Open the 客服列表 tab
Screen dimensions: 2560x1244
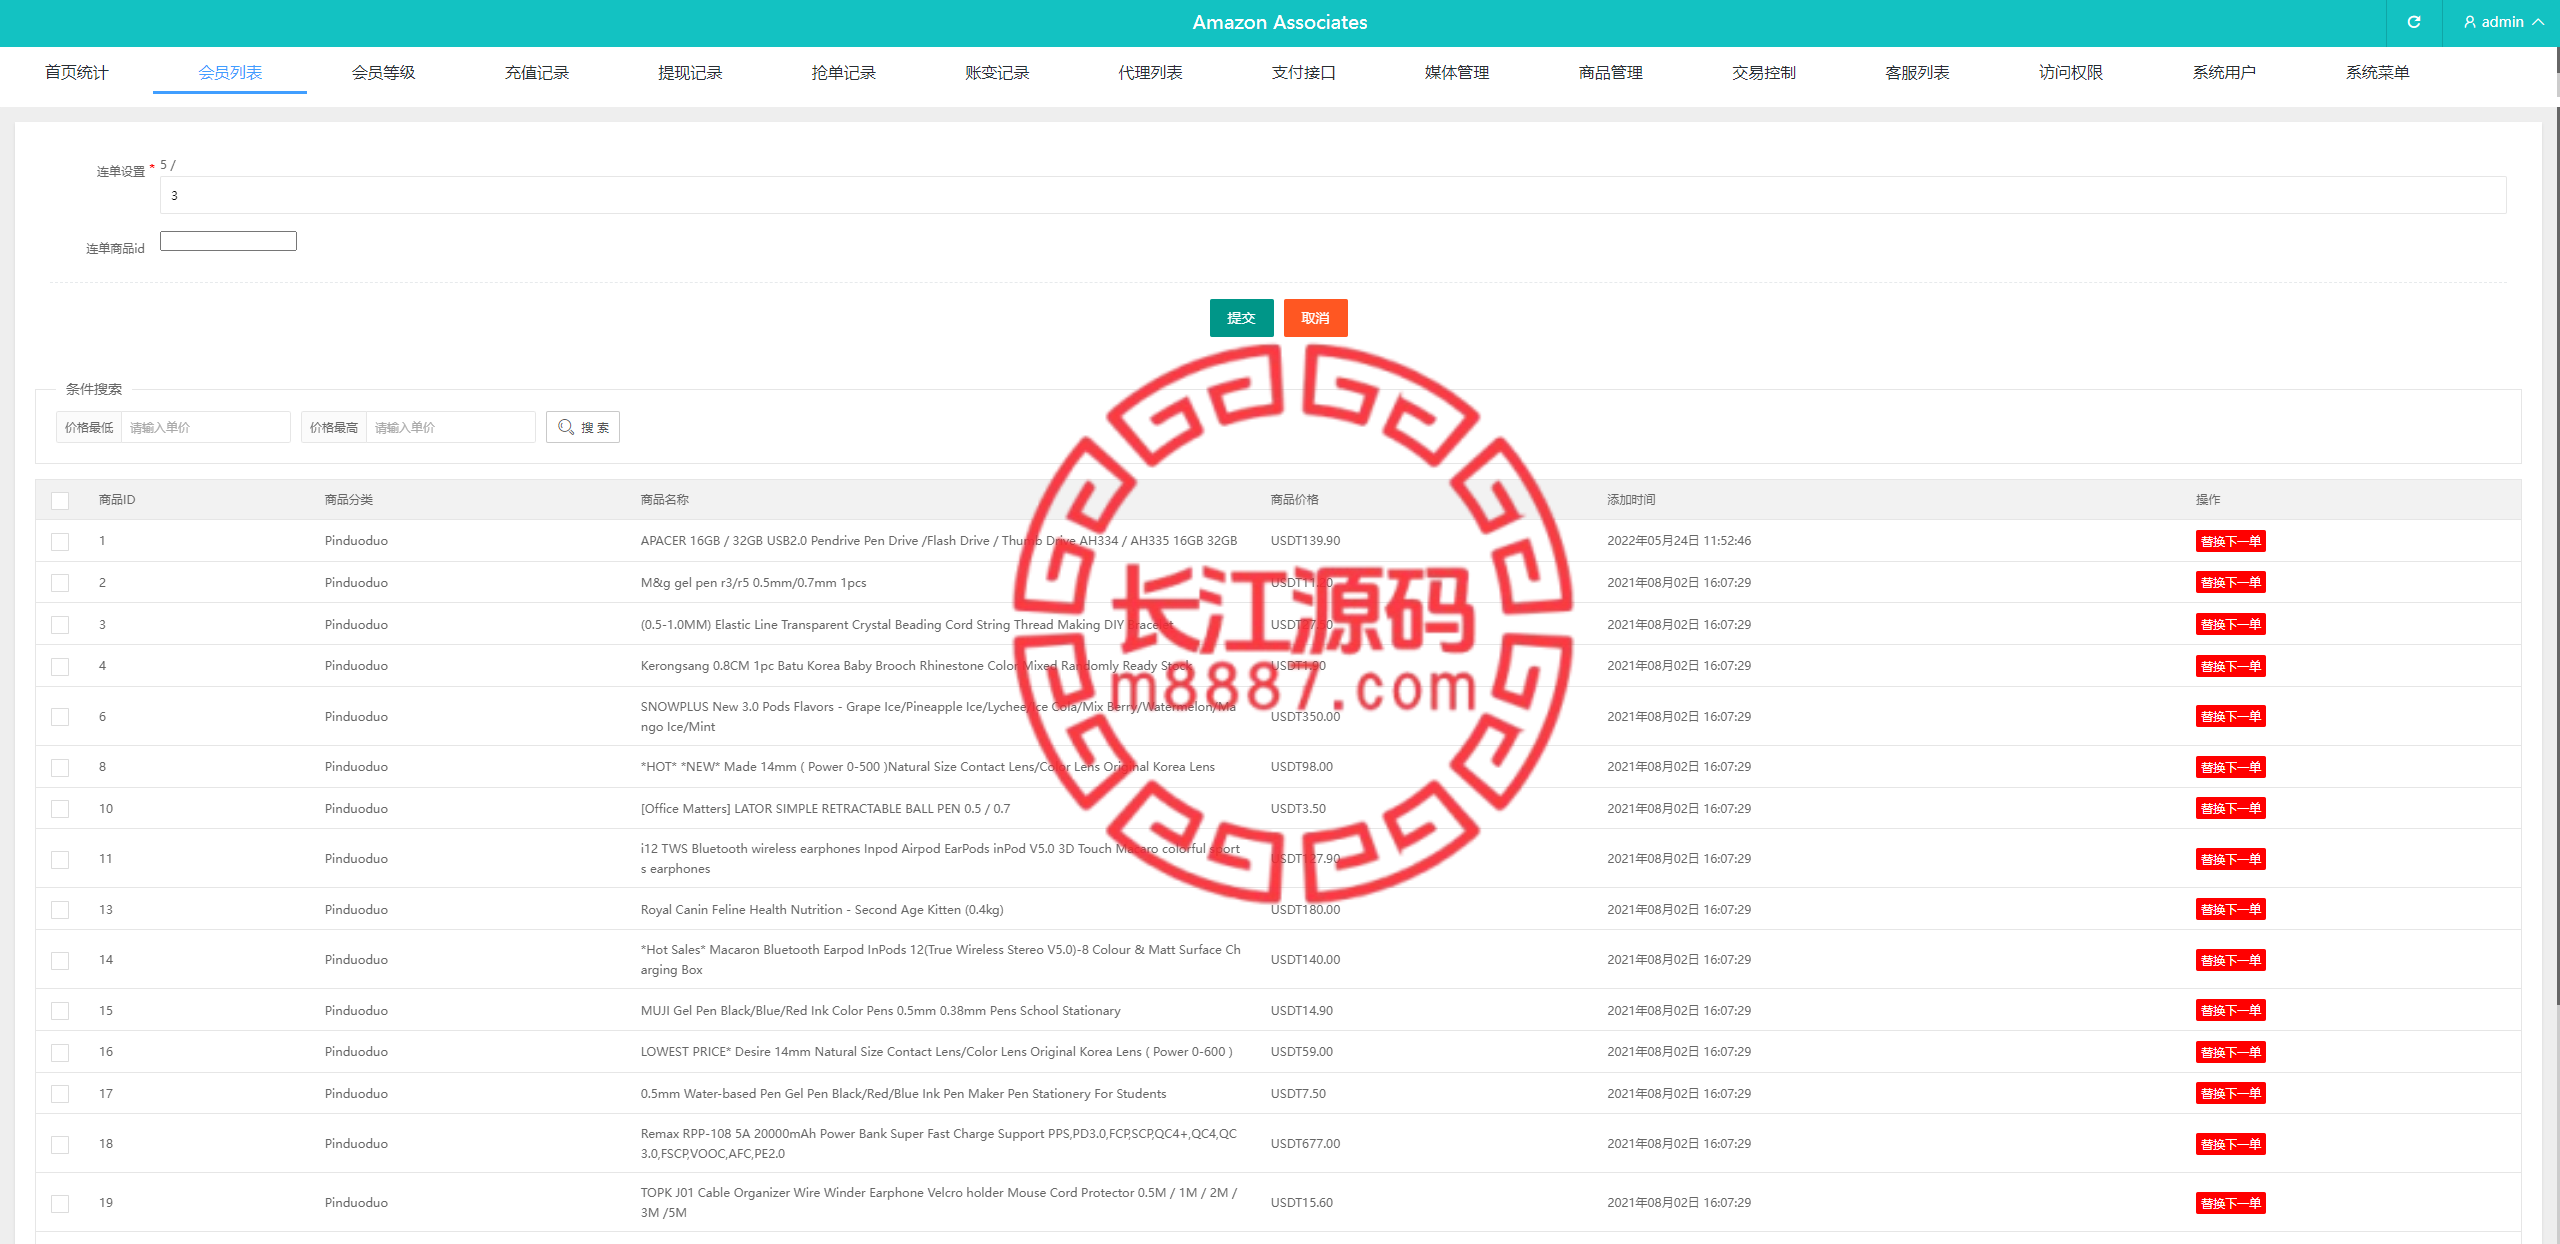(1917, 72)
